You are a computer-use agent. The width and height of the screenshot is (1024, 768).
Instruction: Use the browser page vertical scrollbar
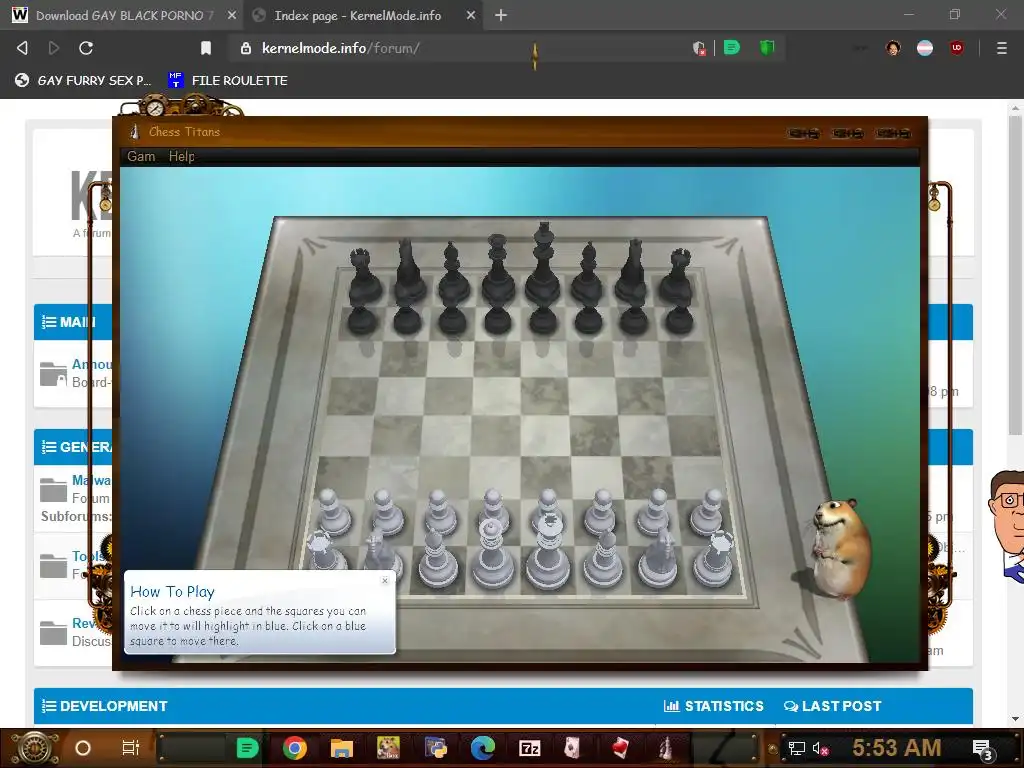(1015, 275)
